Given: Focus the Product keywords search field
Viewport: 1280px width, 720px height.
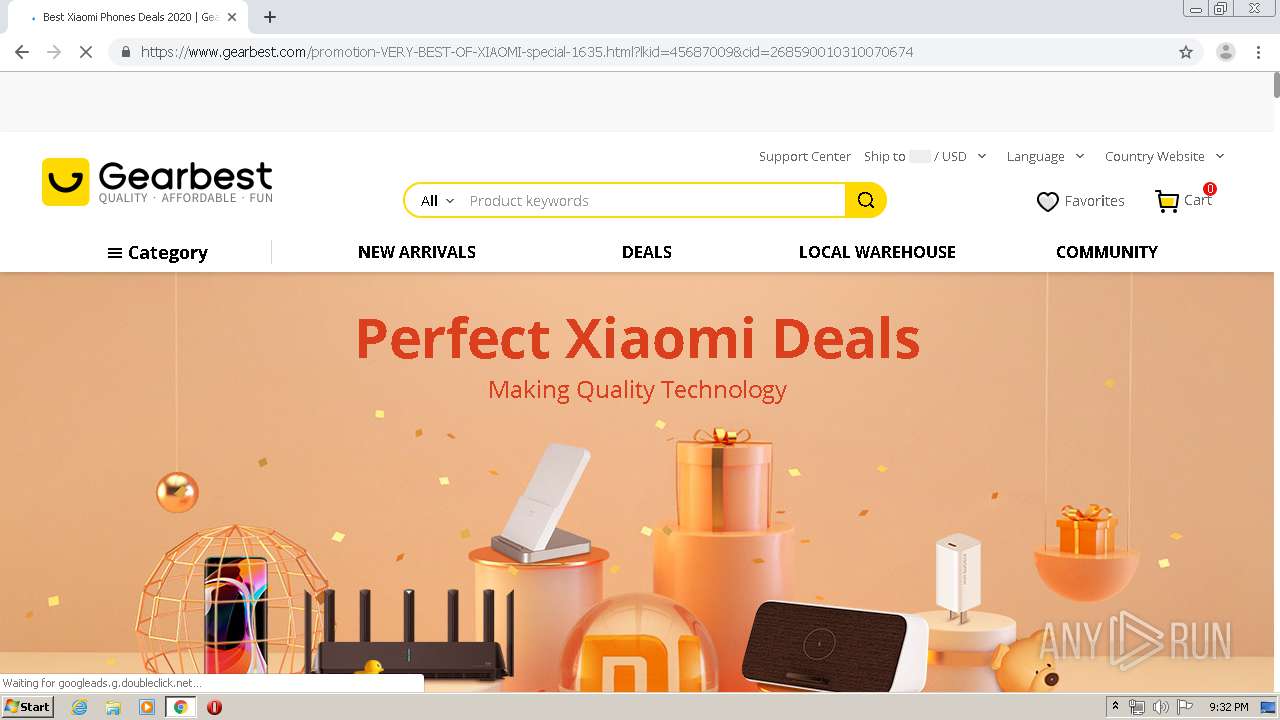Looking at the screenshot, I should click(x=652, y=200).
